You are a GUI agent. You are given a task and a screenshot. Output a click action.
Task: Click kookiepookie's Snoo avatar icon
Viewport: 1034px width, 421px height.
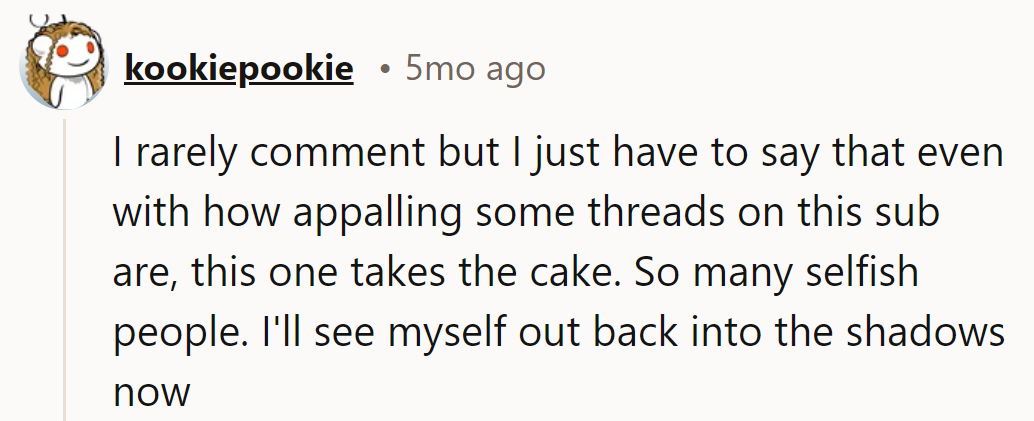click(61, 67)
